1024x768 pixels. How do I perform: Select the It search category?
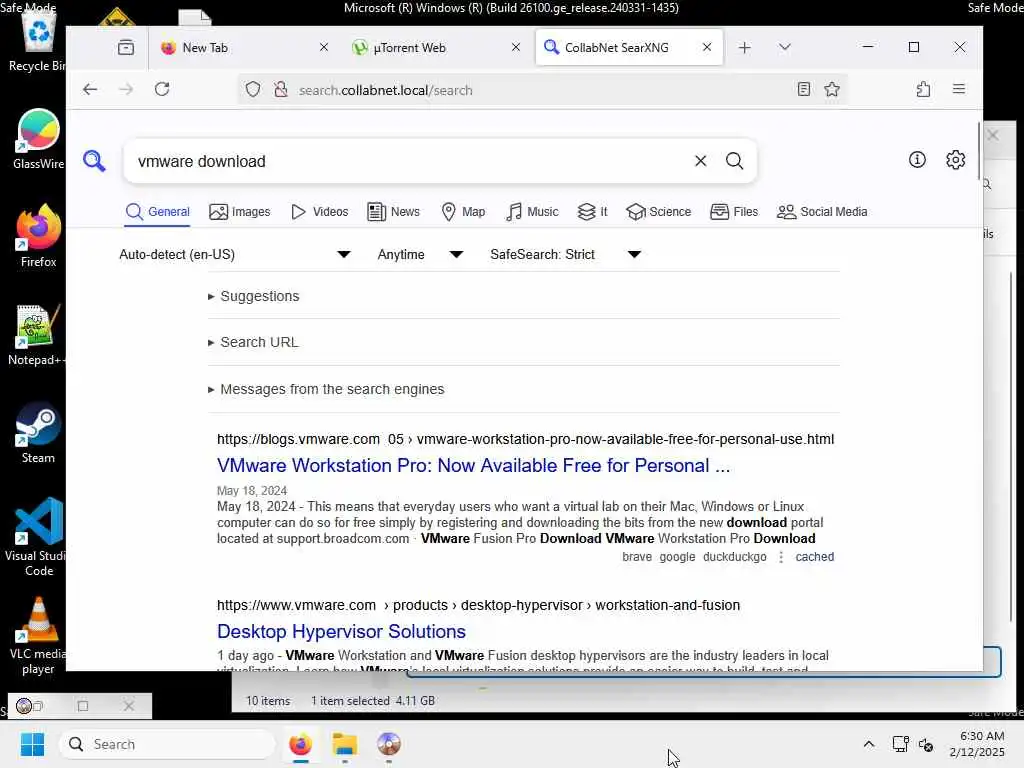pyautogui.click(x=592, y=212)
